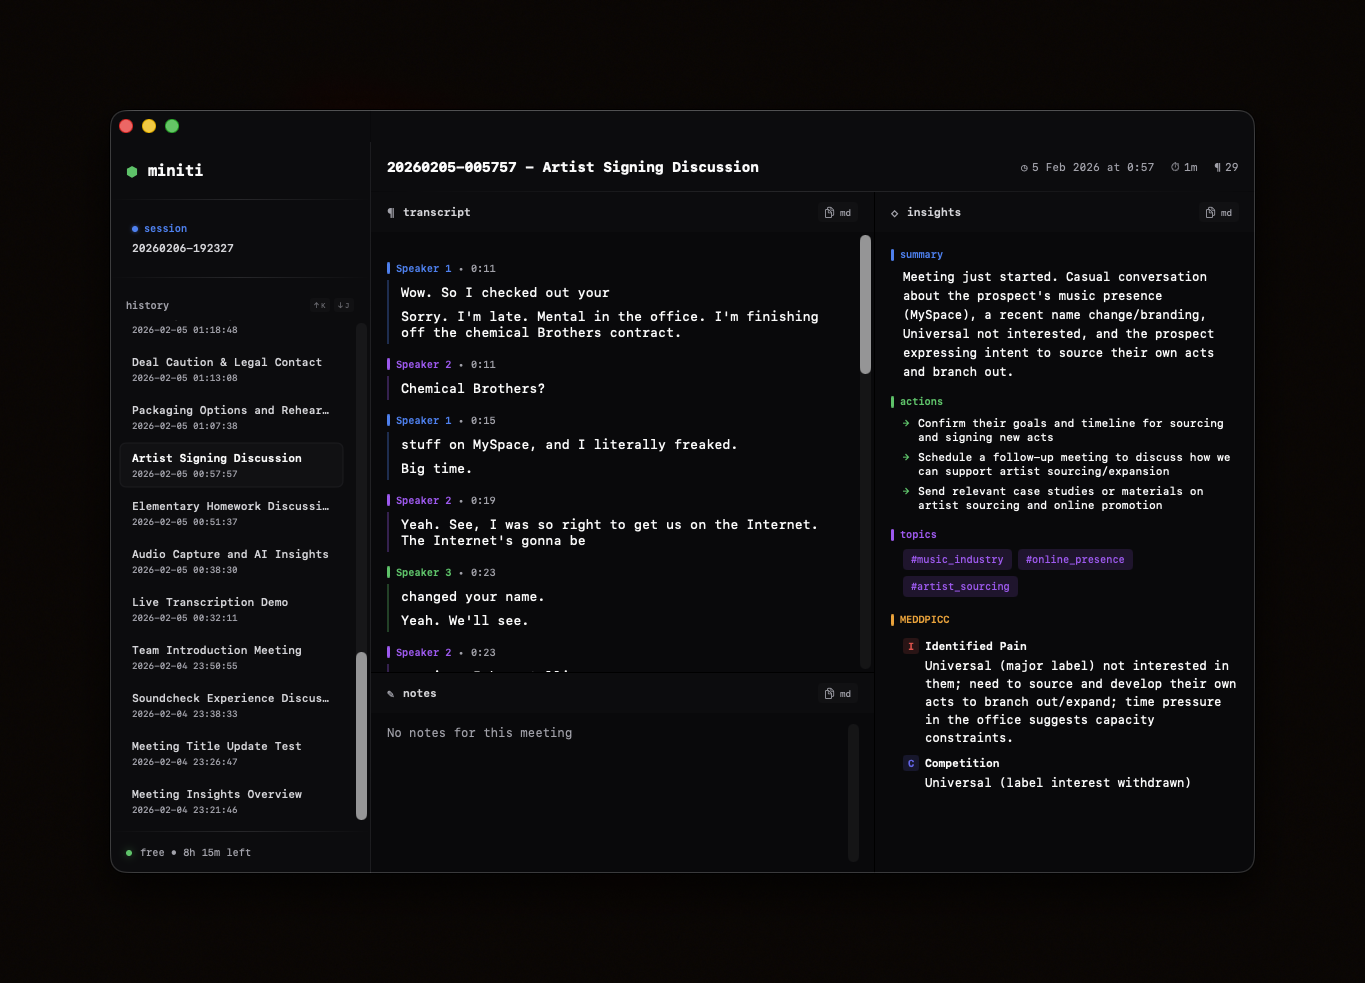Click the up-arrow K previous history shortcut
The image size is (1365, 983).
(x=319, y=305)
